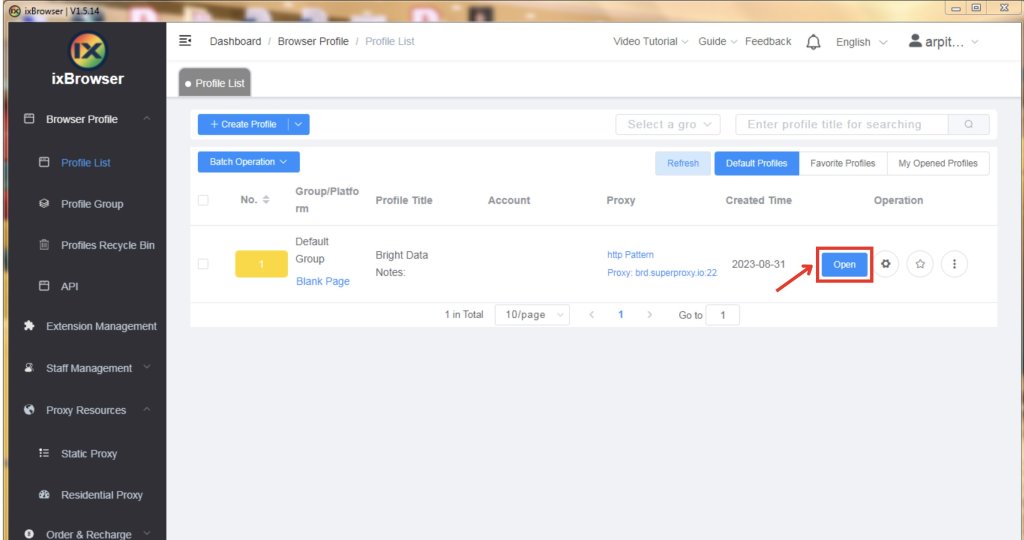Open profile settings gear icon
The height and width of the screenshot is (540, 1024).
pos(885,264)
